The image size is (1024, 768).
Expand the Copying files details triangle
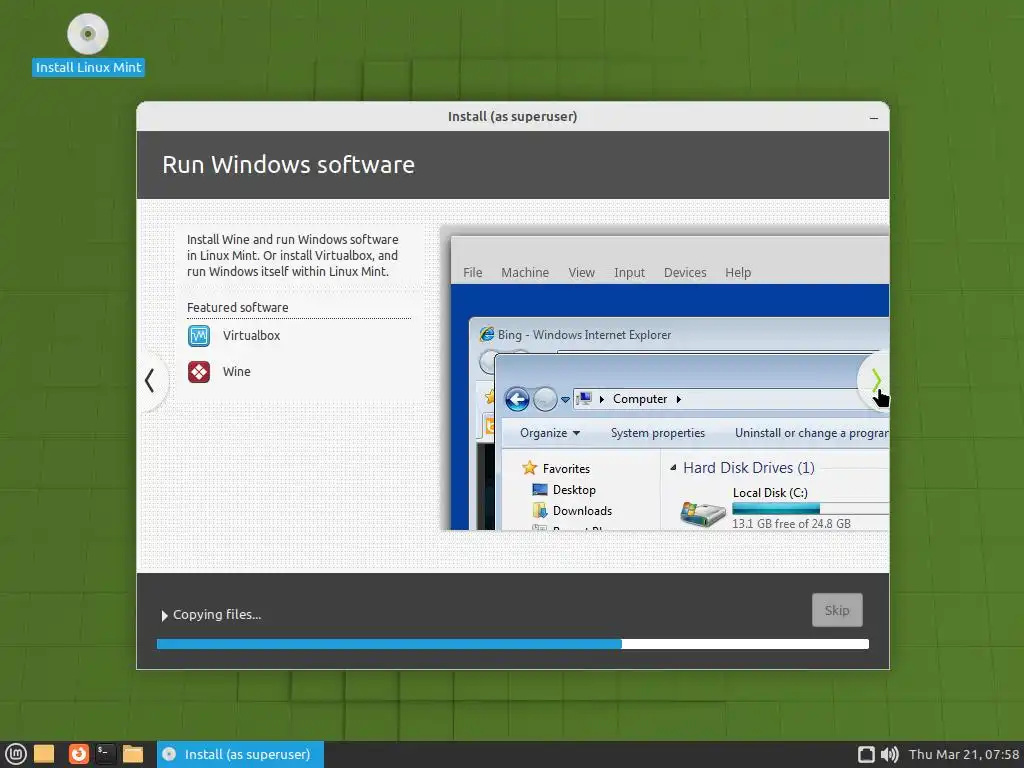(x=165, y=615)
